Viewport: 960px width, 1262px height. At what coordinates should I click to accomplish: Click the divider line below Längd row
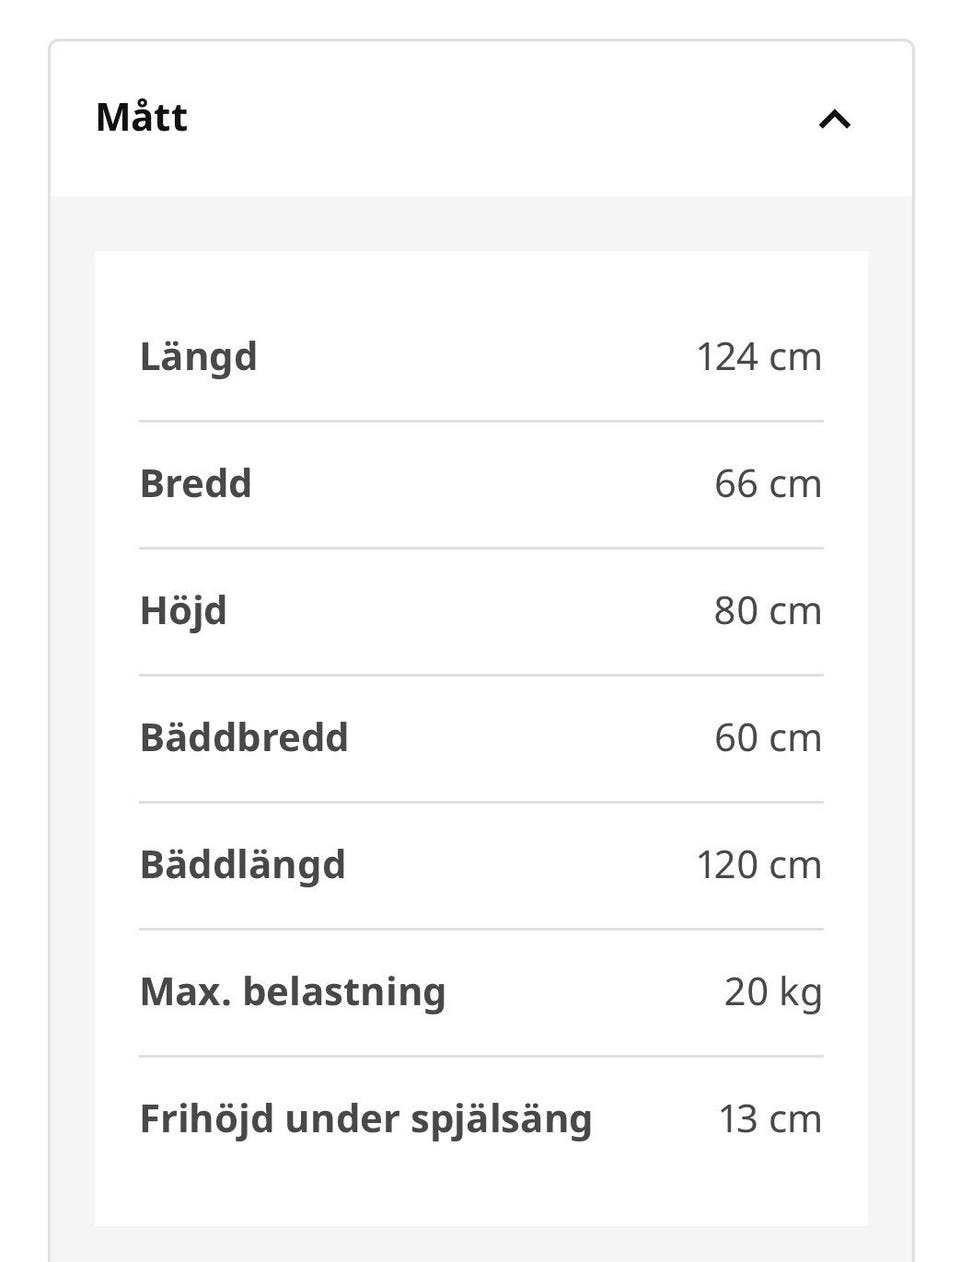481,421
